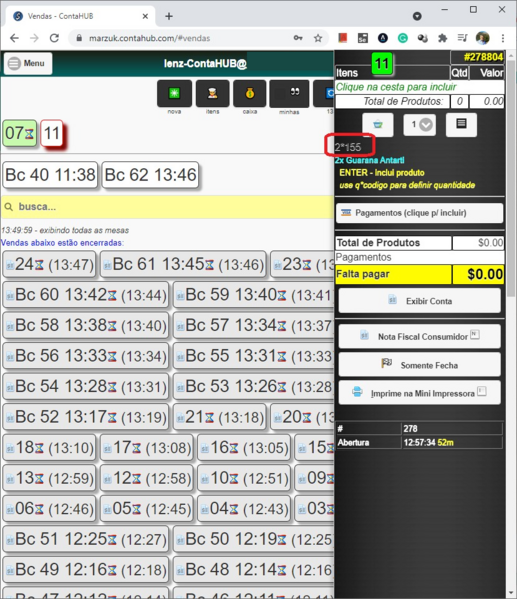Viewport: 517px width, 599px height.
Task: Click the red extension icon in toolbar
Action: pyautogui.click(x=342, y=38)
